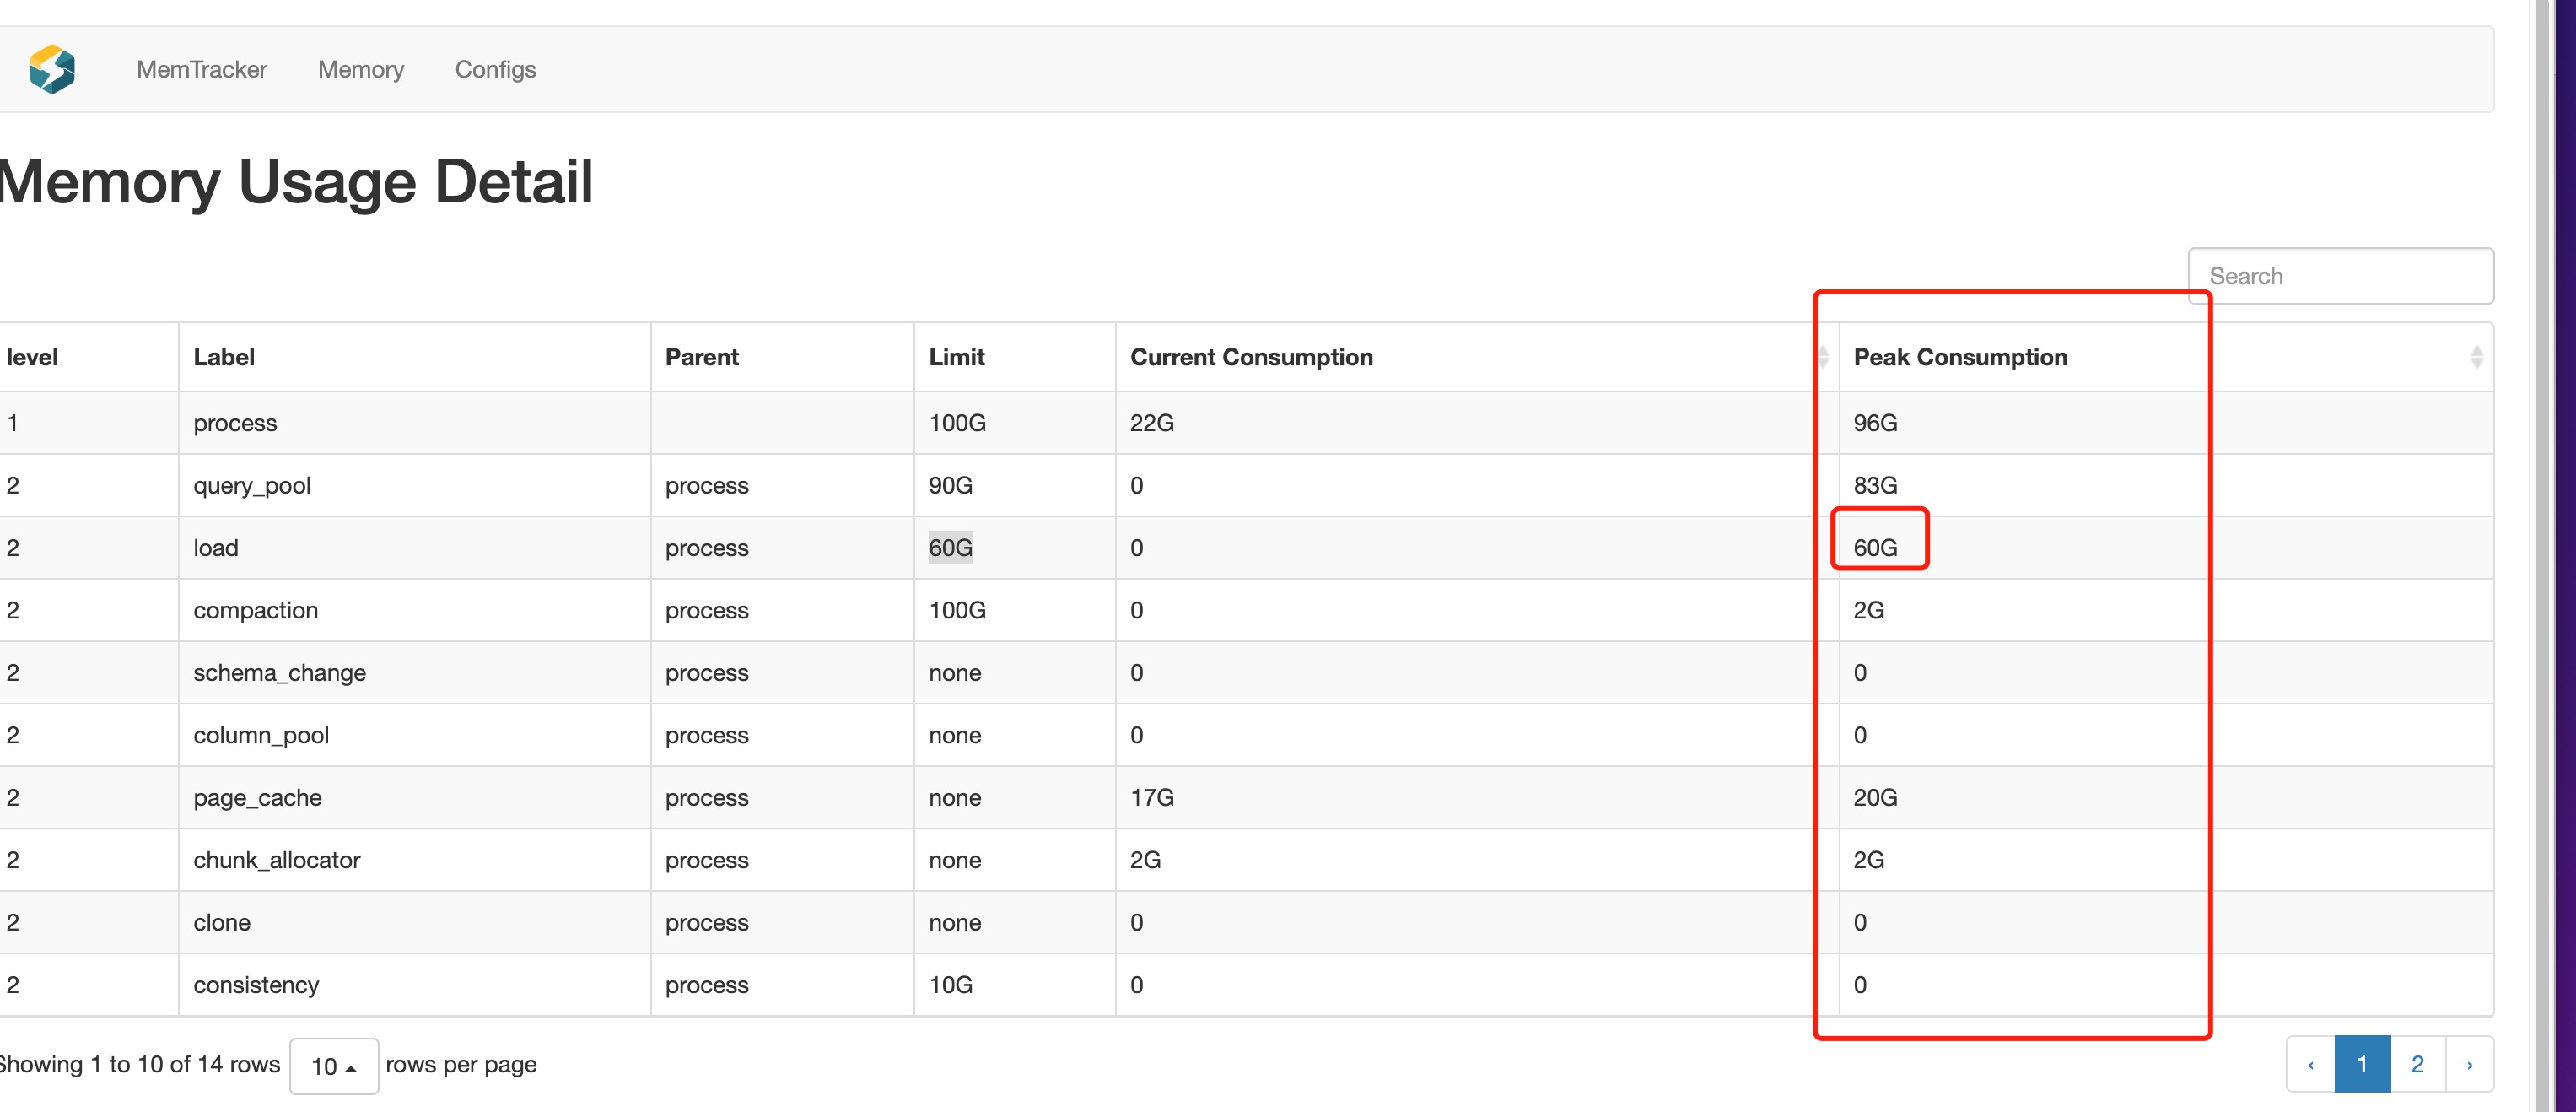Click the 96G peak consumption value
Image resolution: width=2576 pixels, height=1112 pixels.
(x=1875, y=423)
